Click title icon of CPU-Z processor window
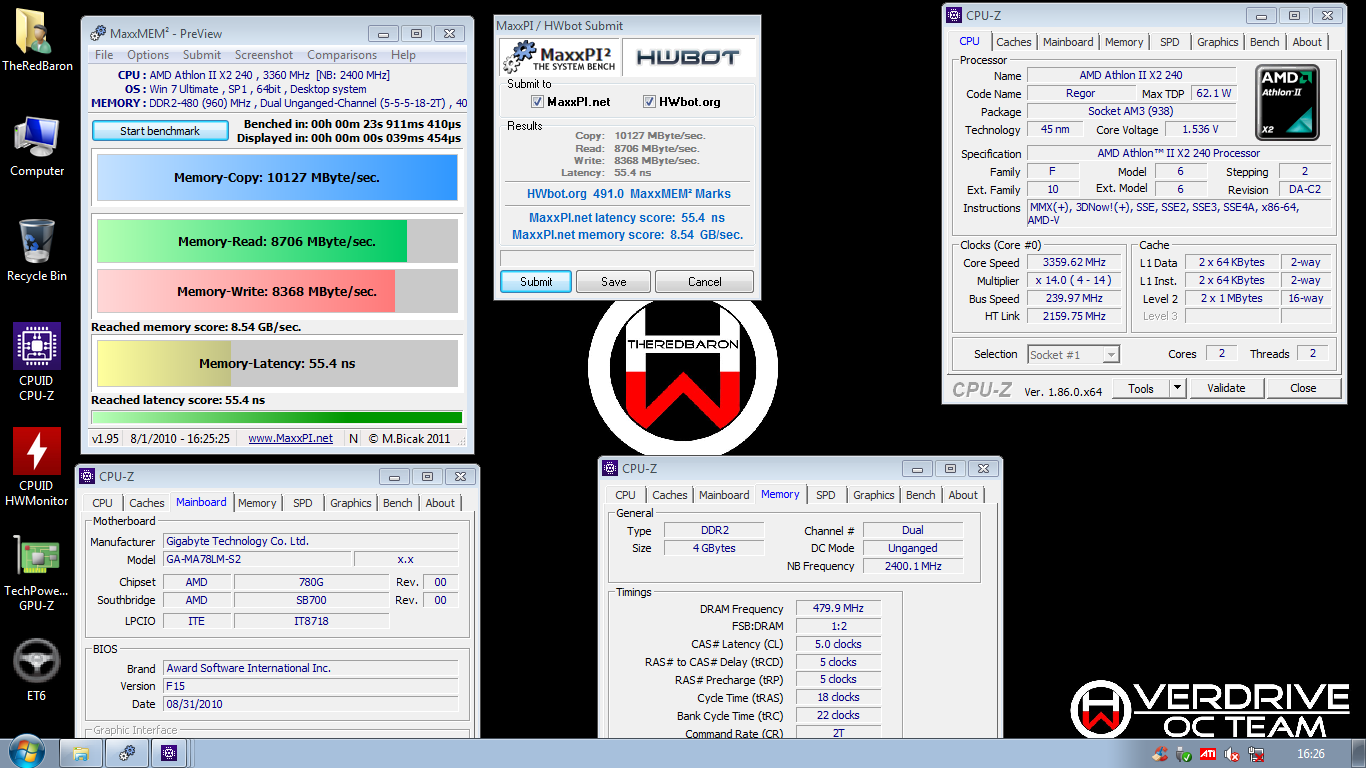The width and height of the screenshot is (1366, 768). tap(954, 15)
